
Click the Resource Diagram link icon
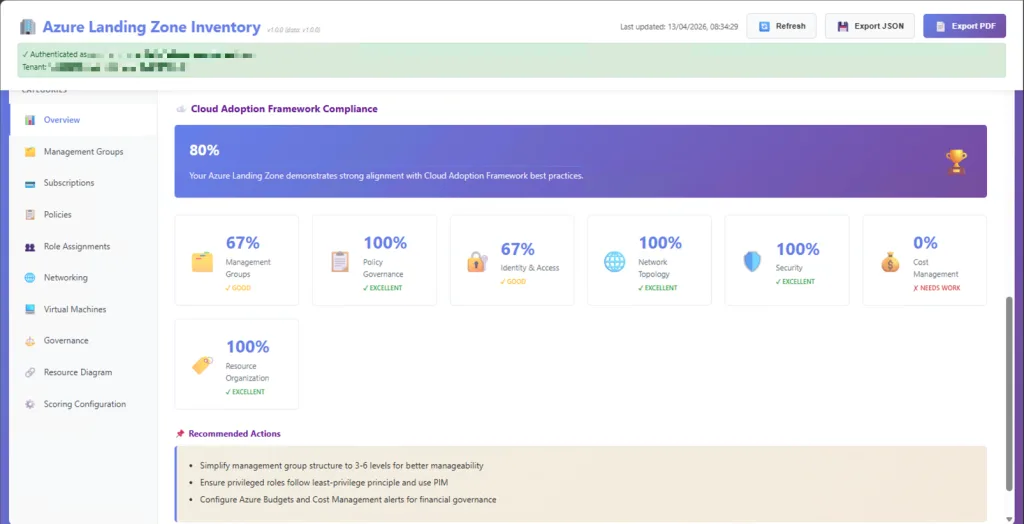click(x=30, y=372)
